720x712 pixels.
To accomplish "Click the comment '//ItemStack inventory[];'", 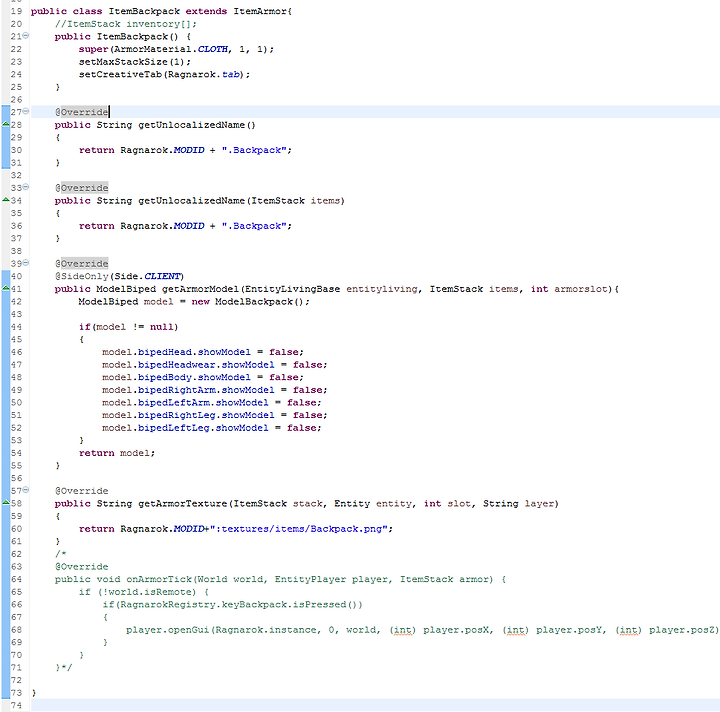I will click(125, 24).
